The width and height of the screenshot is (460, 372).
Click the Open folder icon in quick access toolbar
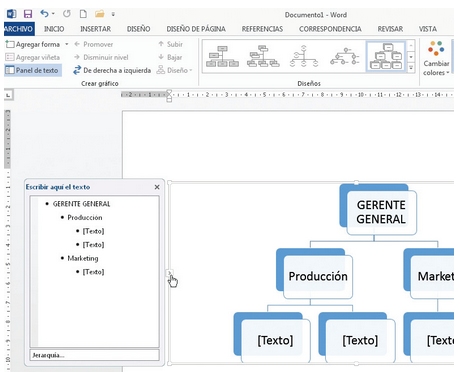coord(99,14)
